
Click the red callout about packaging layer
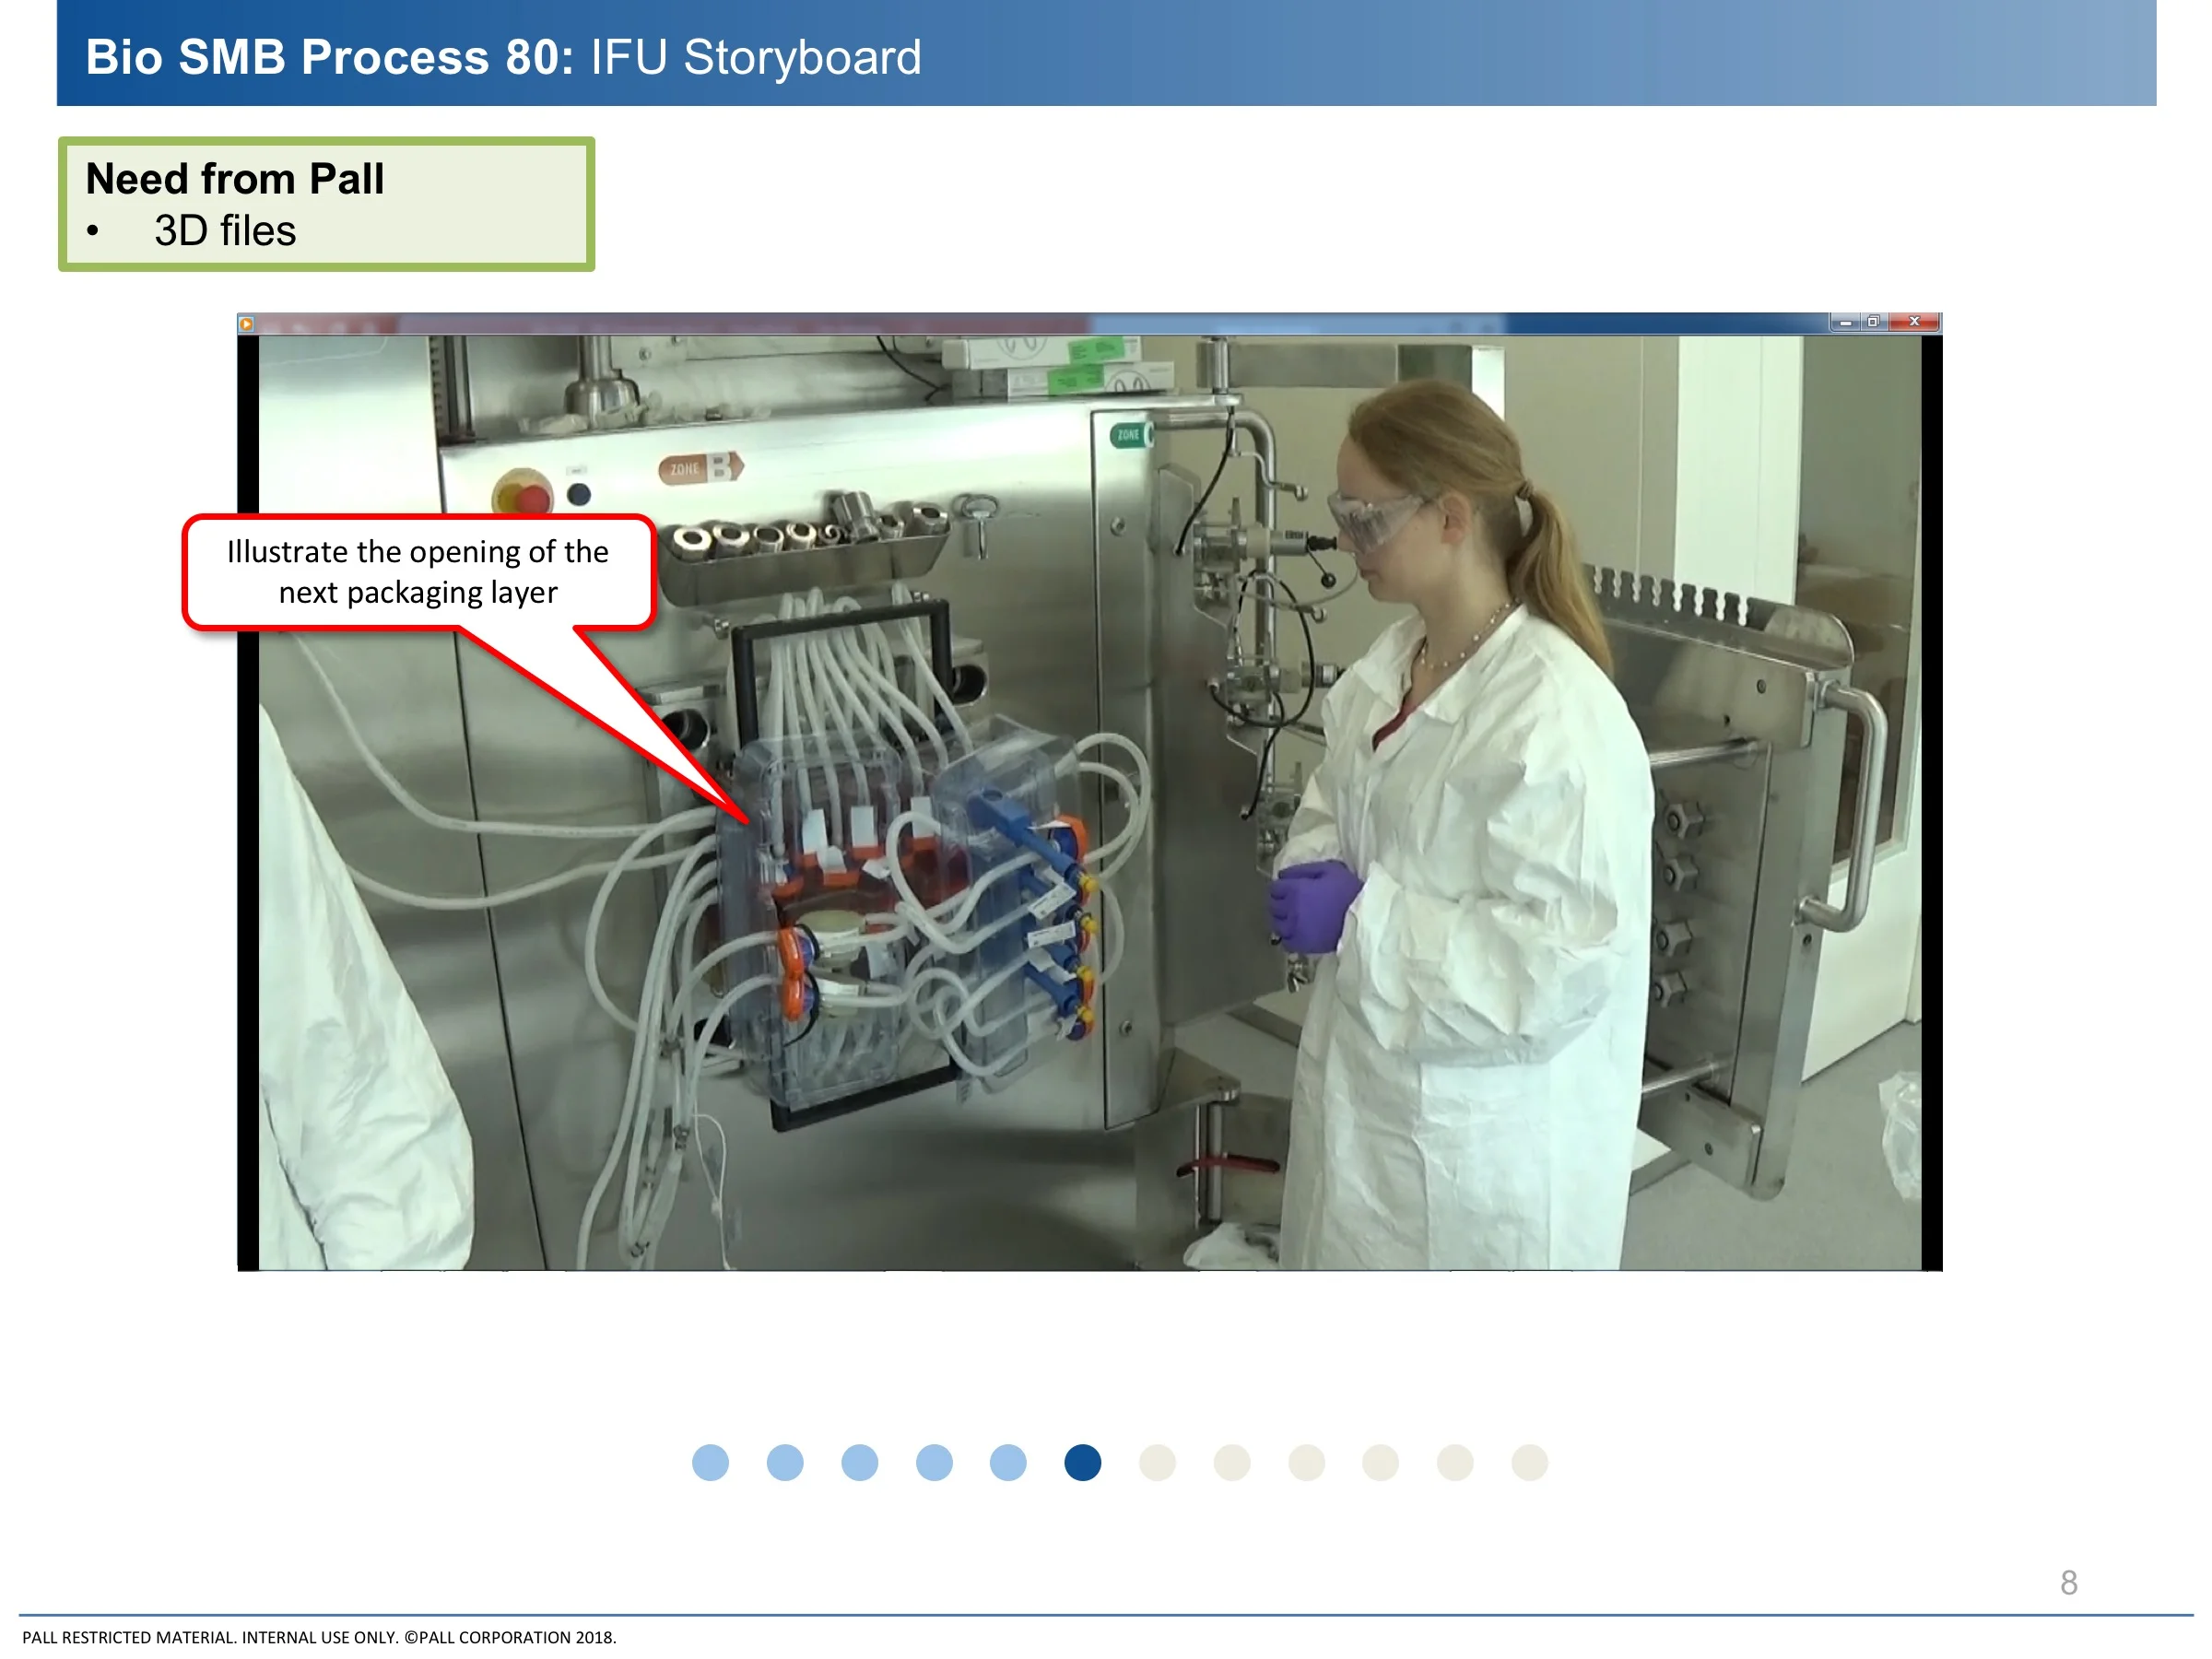point(418,572)
